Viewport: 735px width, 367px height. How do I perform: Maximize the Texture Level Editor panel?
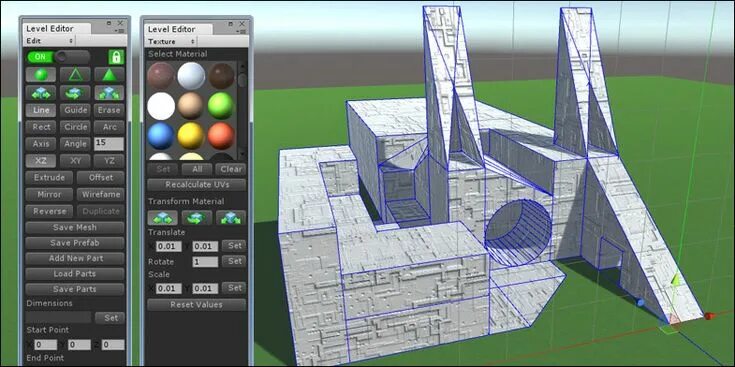tap(231, 23)
